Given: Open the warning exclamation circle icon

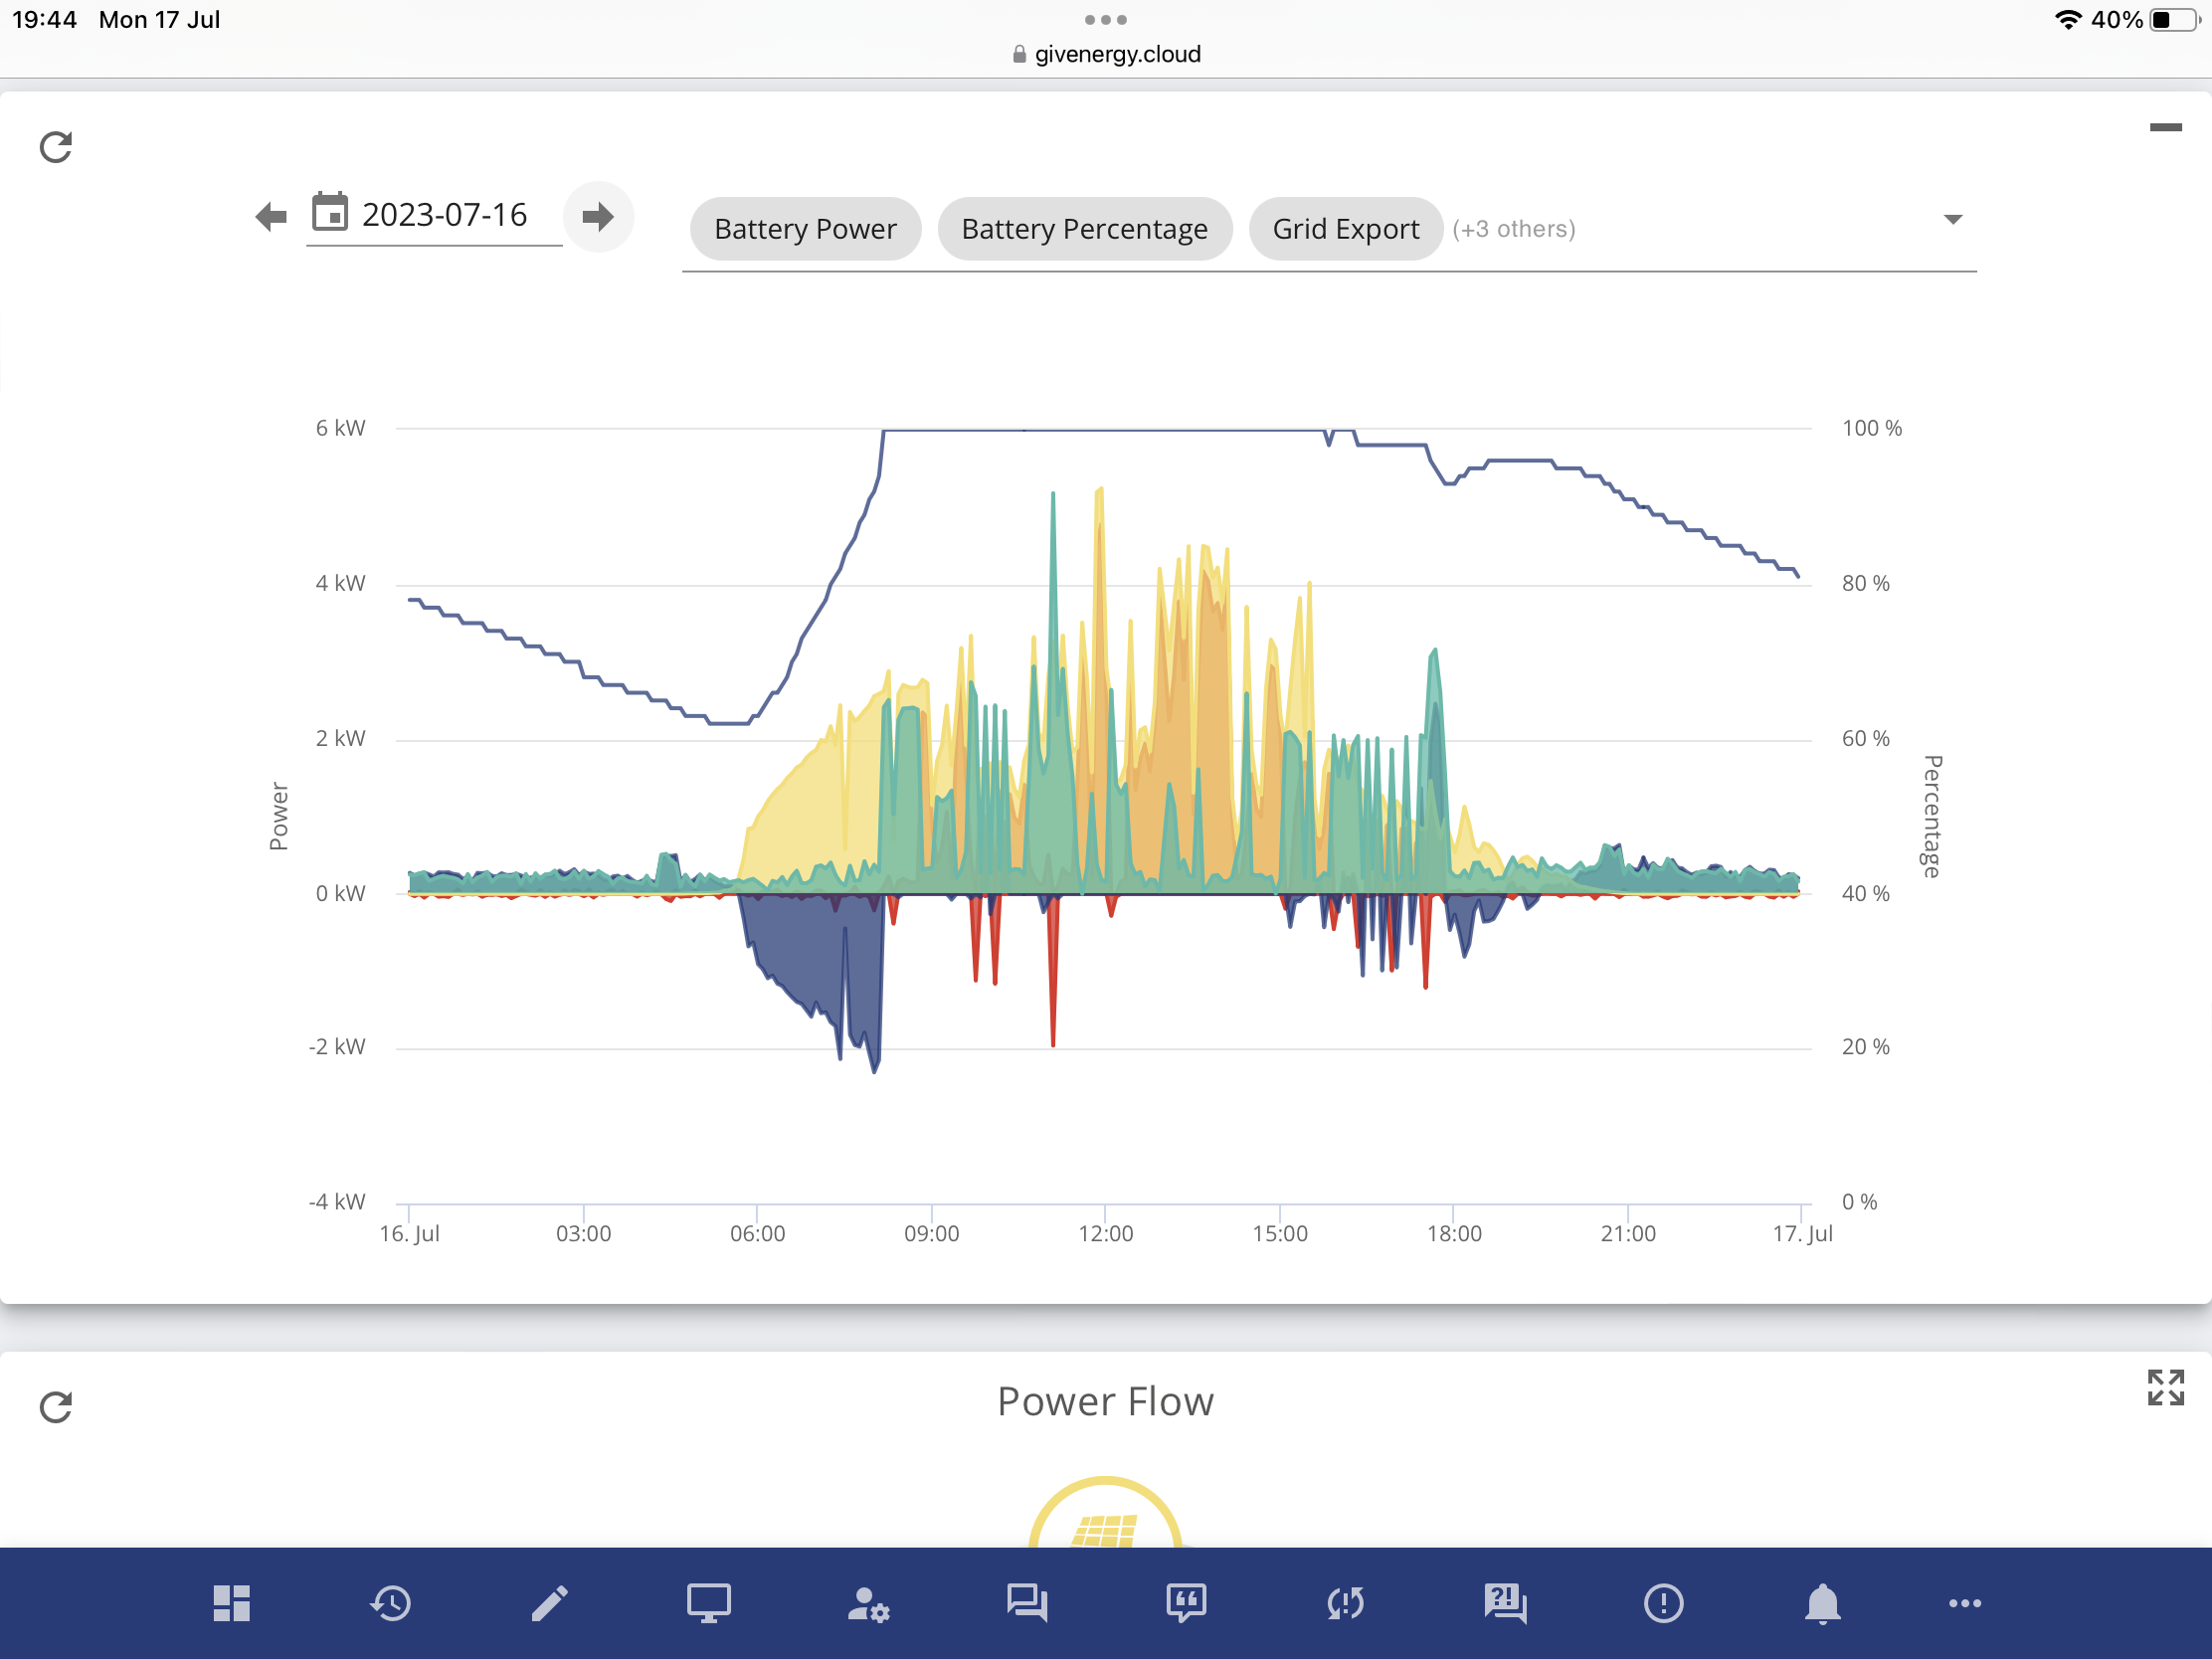Looking at the screenshot, I should coord(1663,1603).
